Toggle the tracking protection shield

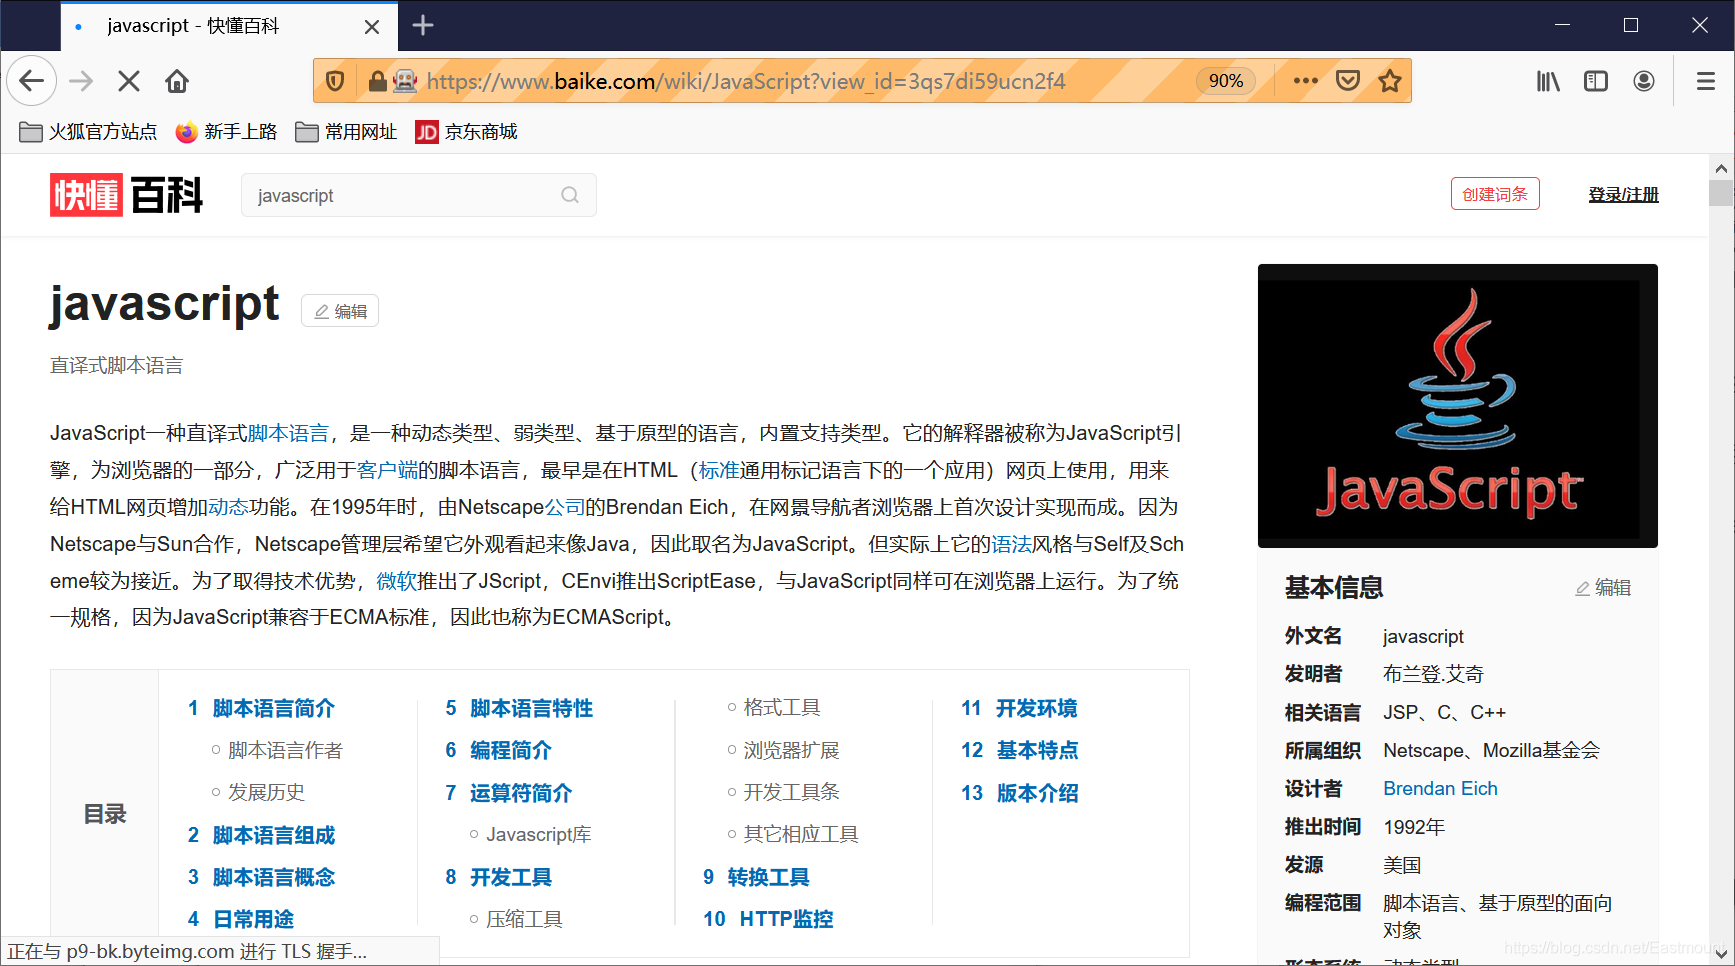[x=335, y=81]
